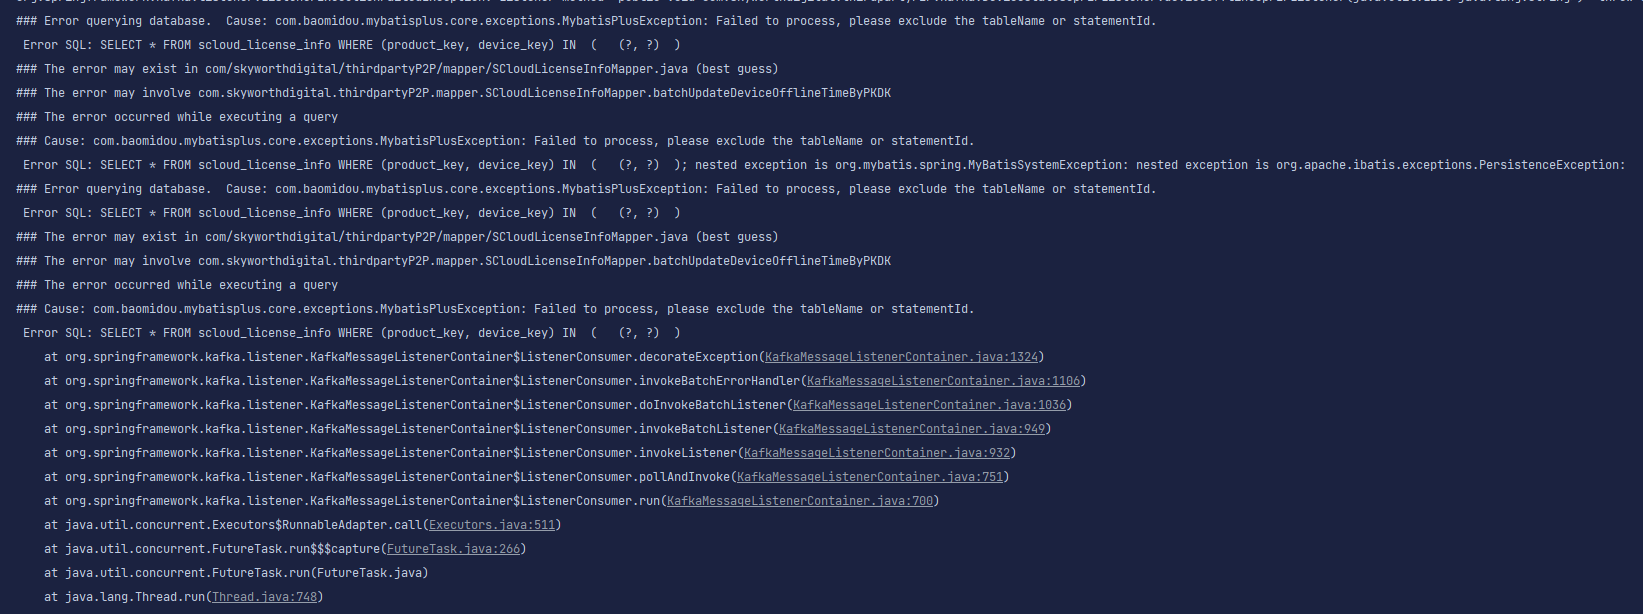Open Executors.java:511 source link
This screenshot has width=1643, height=614.
point(492,525)
